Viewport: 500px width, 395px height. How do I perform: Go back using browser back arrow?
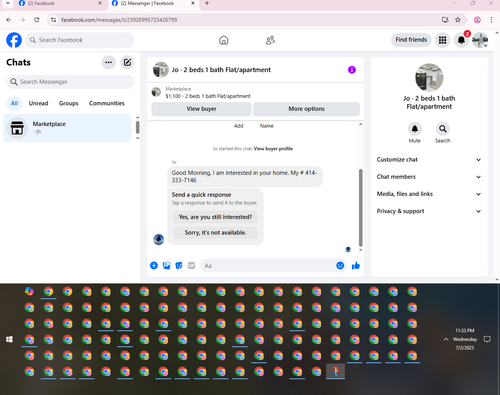tap(9, 20)
